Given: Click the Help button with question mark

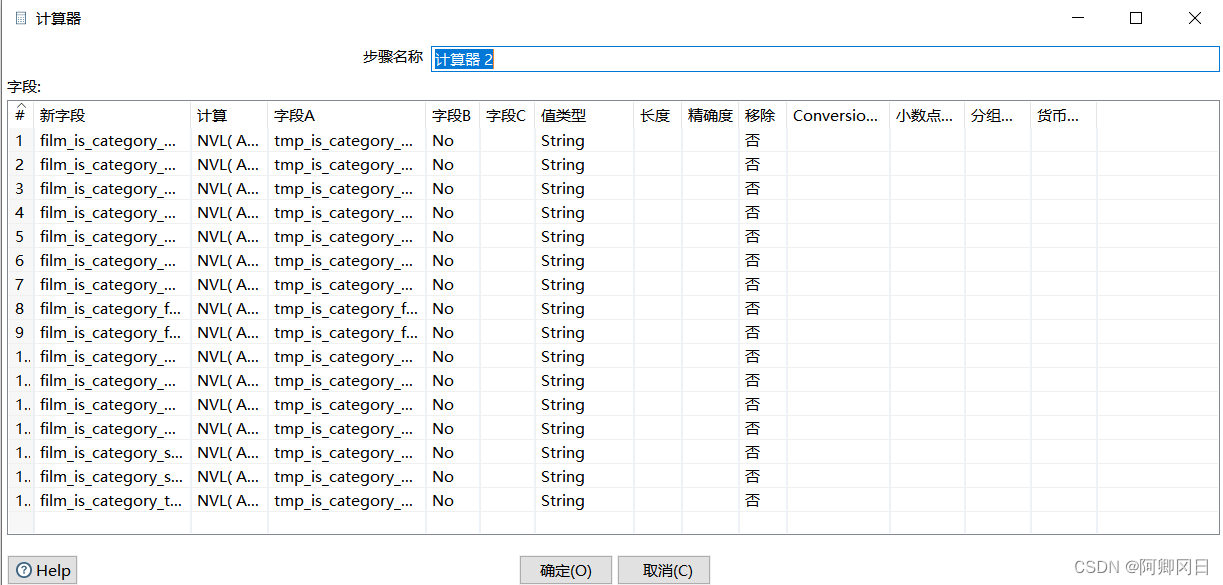Looking at the screenshot, I should (43, 570).
